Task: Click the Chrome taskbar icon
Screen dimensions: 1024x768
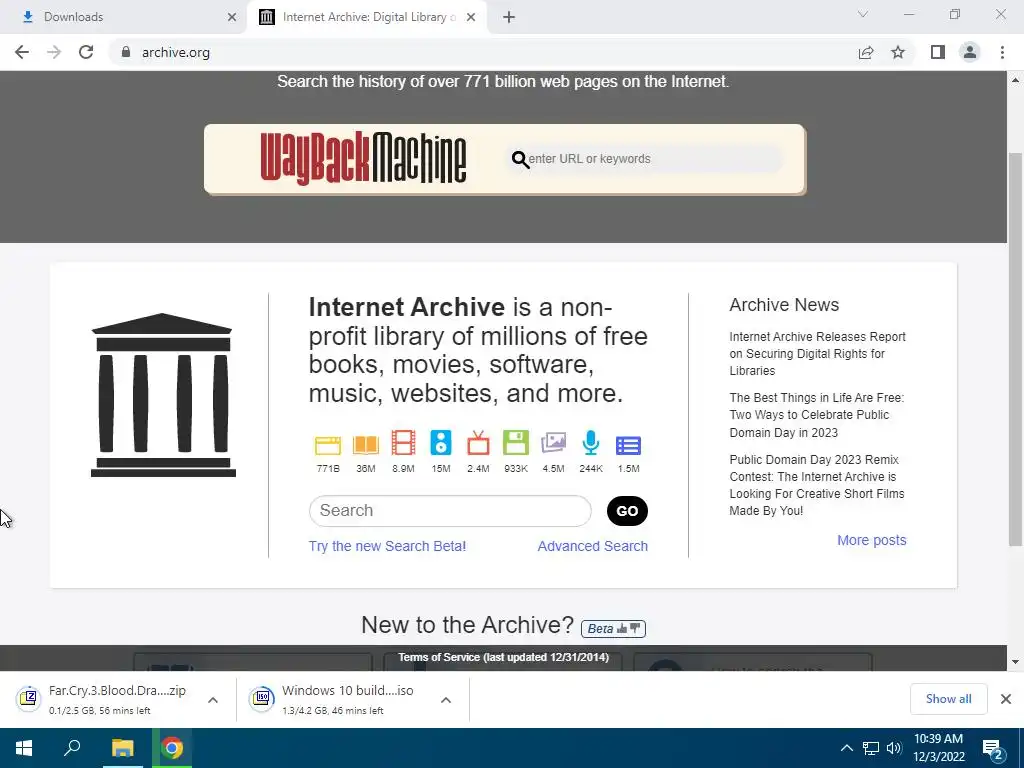Action: point(172,748)
